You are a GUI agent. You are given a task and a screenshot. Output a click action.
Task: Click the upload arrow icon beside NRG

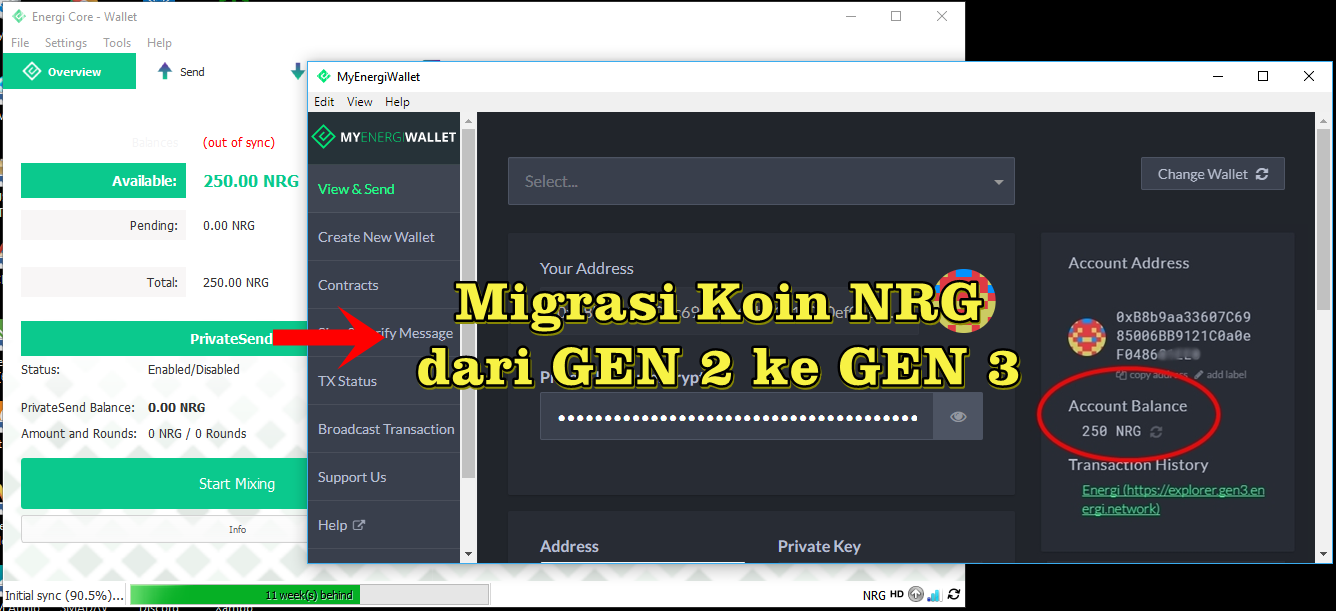pyautogui.click(x=916, y=594)
